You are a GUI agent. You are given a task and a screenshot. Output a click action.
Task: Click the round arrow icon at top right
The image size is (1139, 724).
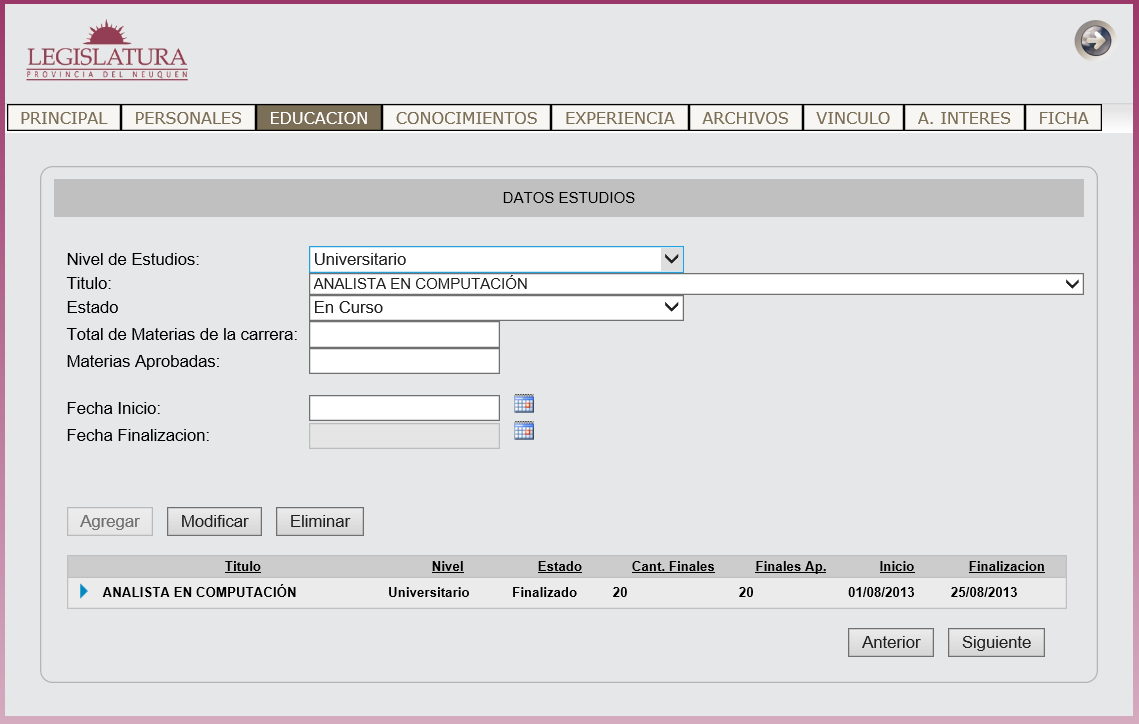click(1094, 41)
